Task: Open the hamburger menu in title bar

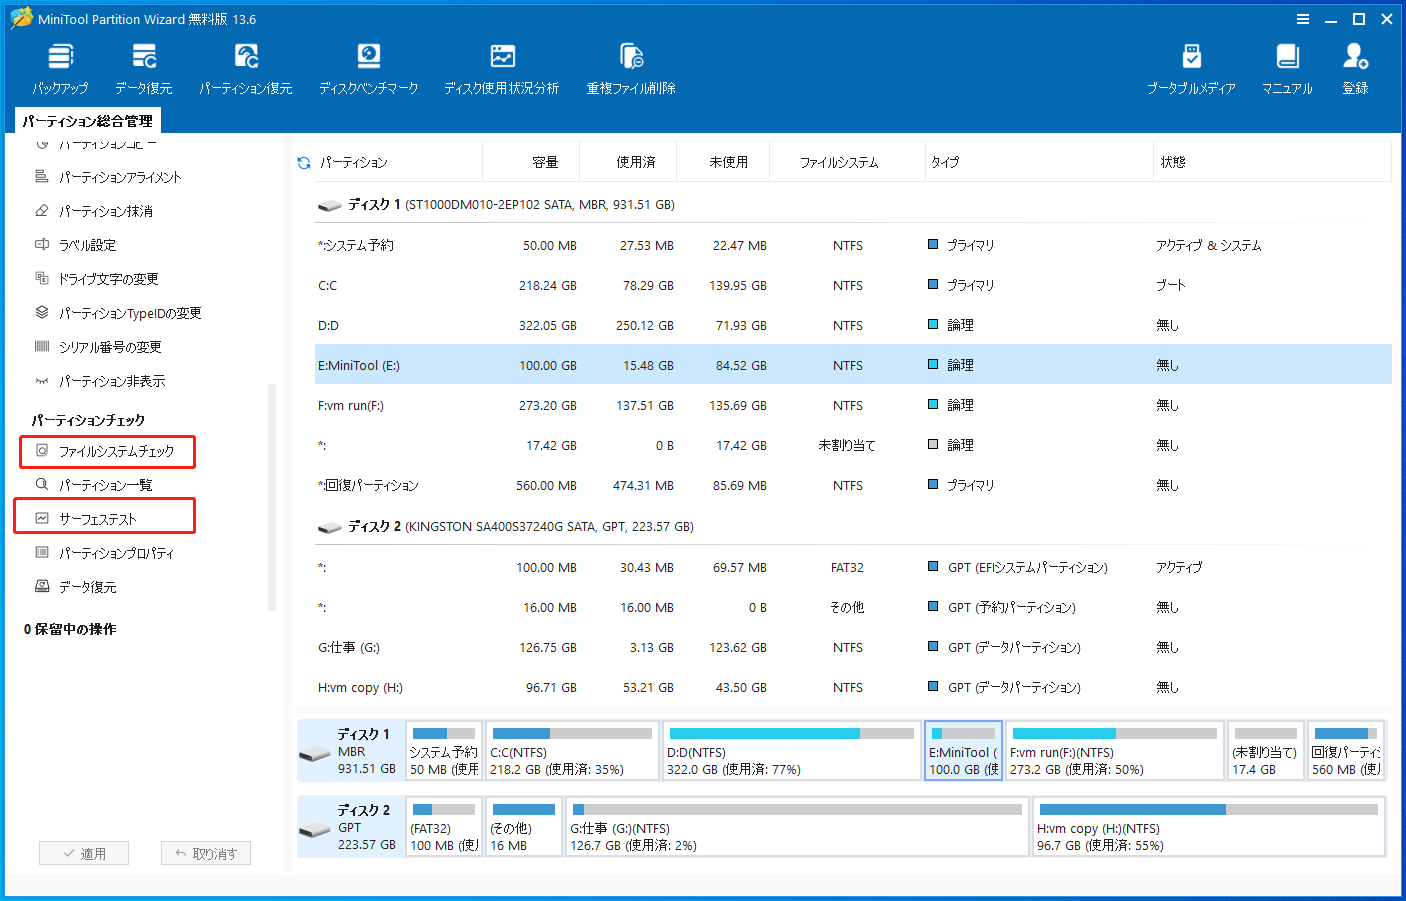Action: click(x=1303, y=19)
